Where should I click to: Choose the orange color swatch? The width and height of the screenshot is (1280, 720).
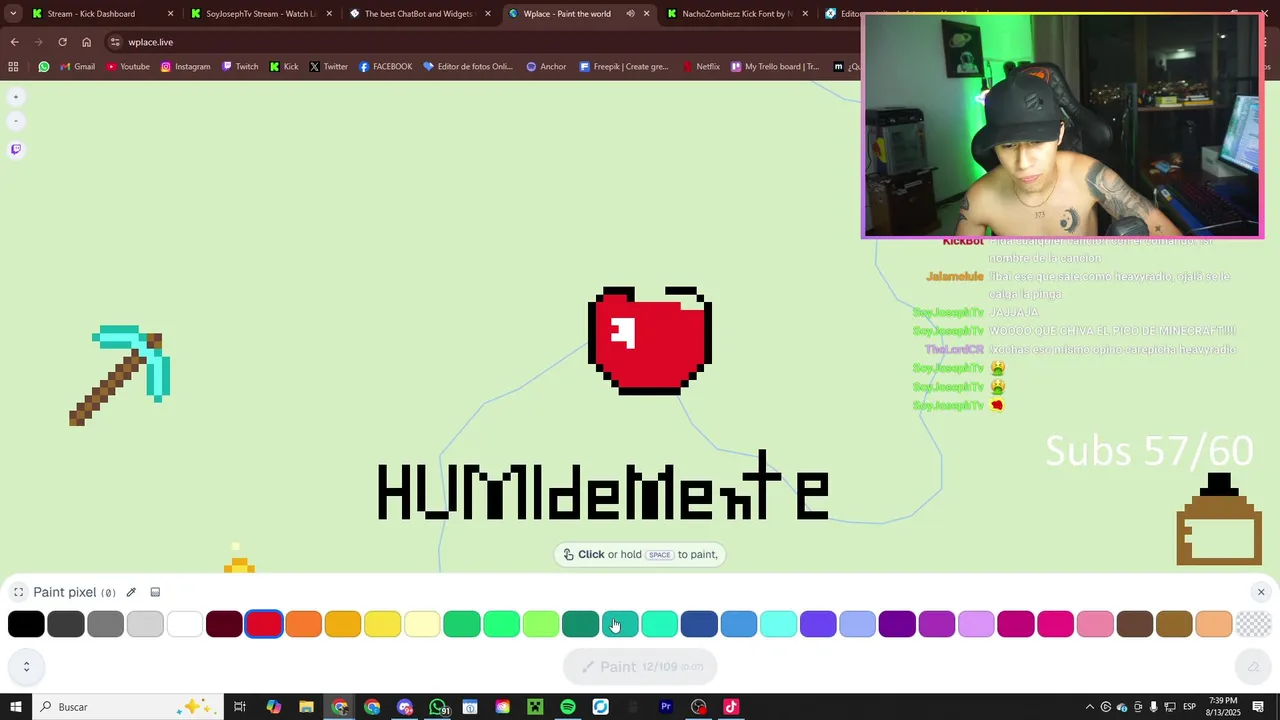coord(304,624)
